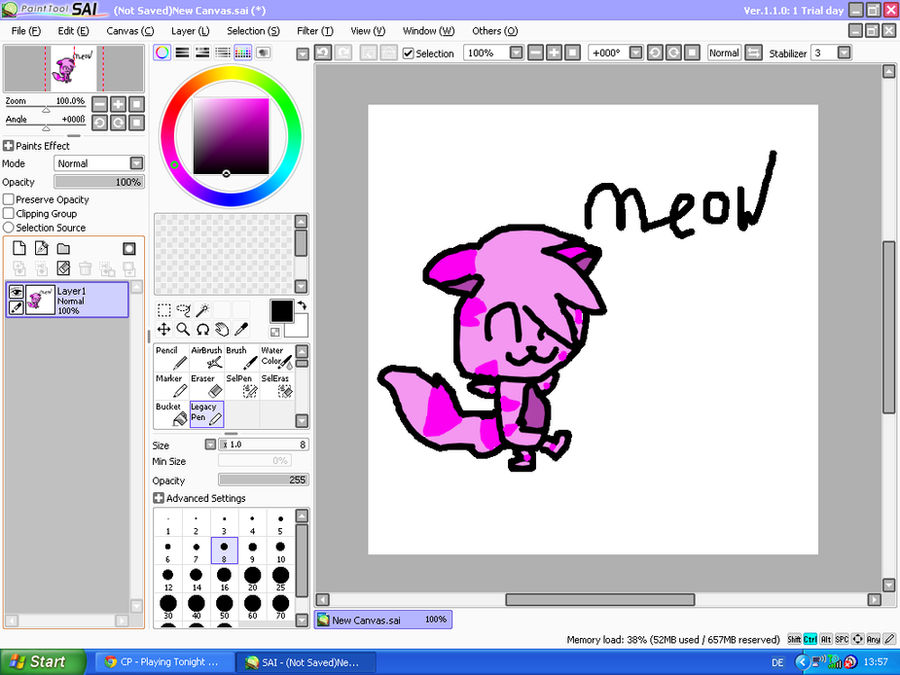Click the navigator thumbnail preview
Image resolution: width=900 pixels, height=675 pixels.
click(74, 68)
